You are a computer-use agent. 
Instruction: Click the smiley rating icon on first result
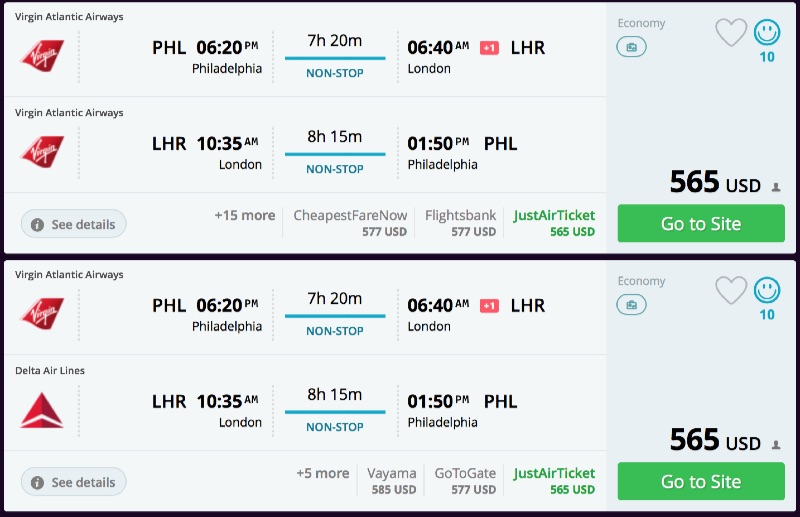click(x=767, y=33)
